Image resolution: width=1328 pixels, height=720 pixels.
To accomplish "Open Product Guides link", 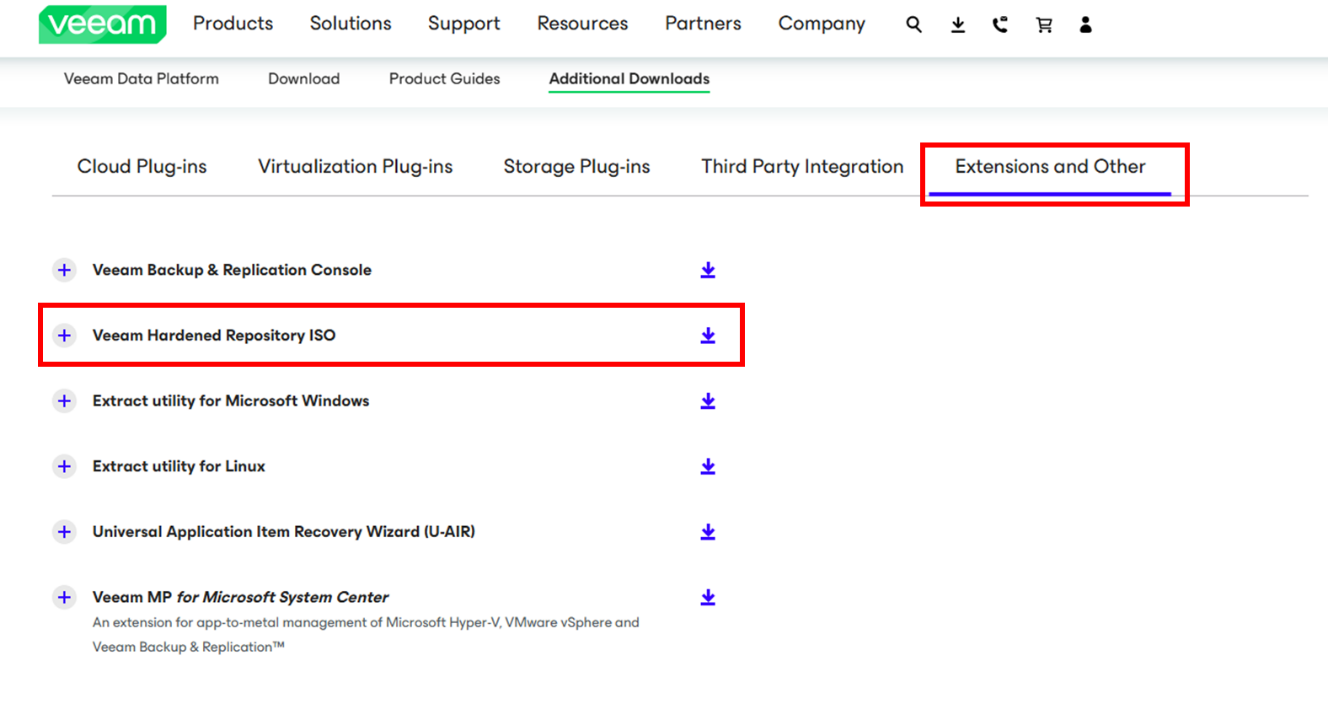I will [445, 79].
